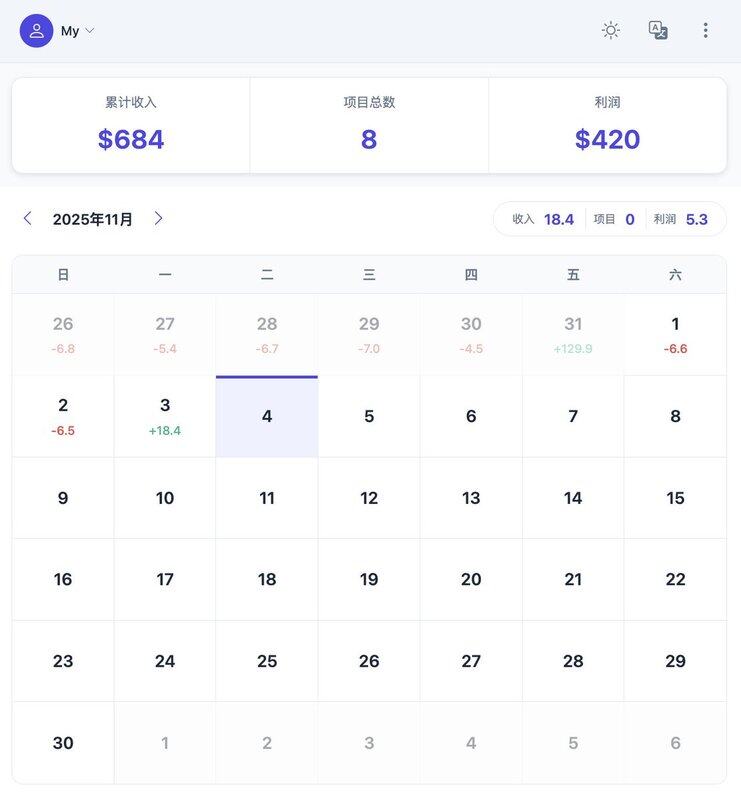Image resolution: width=741 pixels, height=800 pixels.
Task: Select the 利润 5.3 monthly stat
Action: pyautogui.click(x=681, y=219)
